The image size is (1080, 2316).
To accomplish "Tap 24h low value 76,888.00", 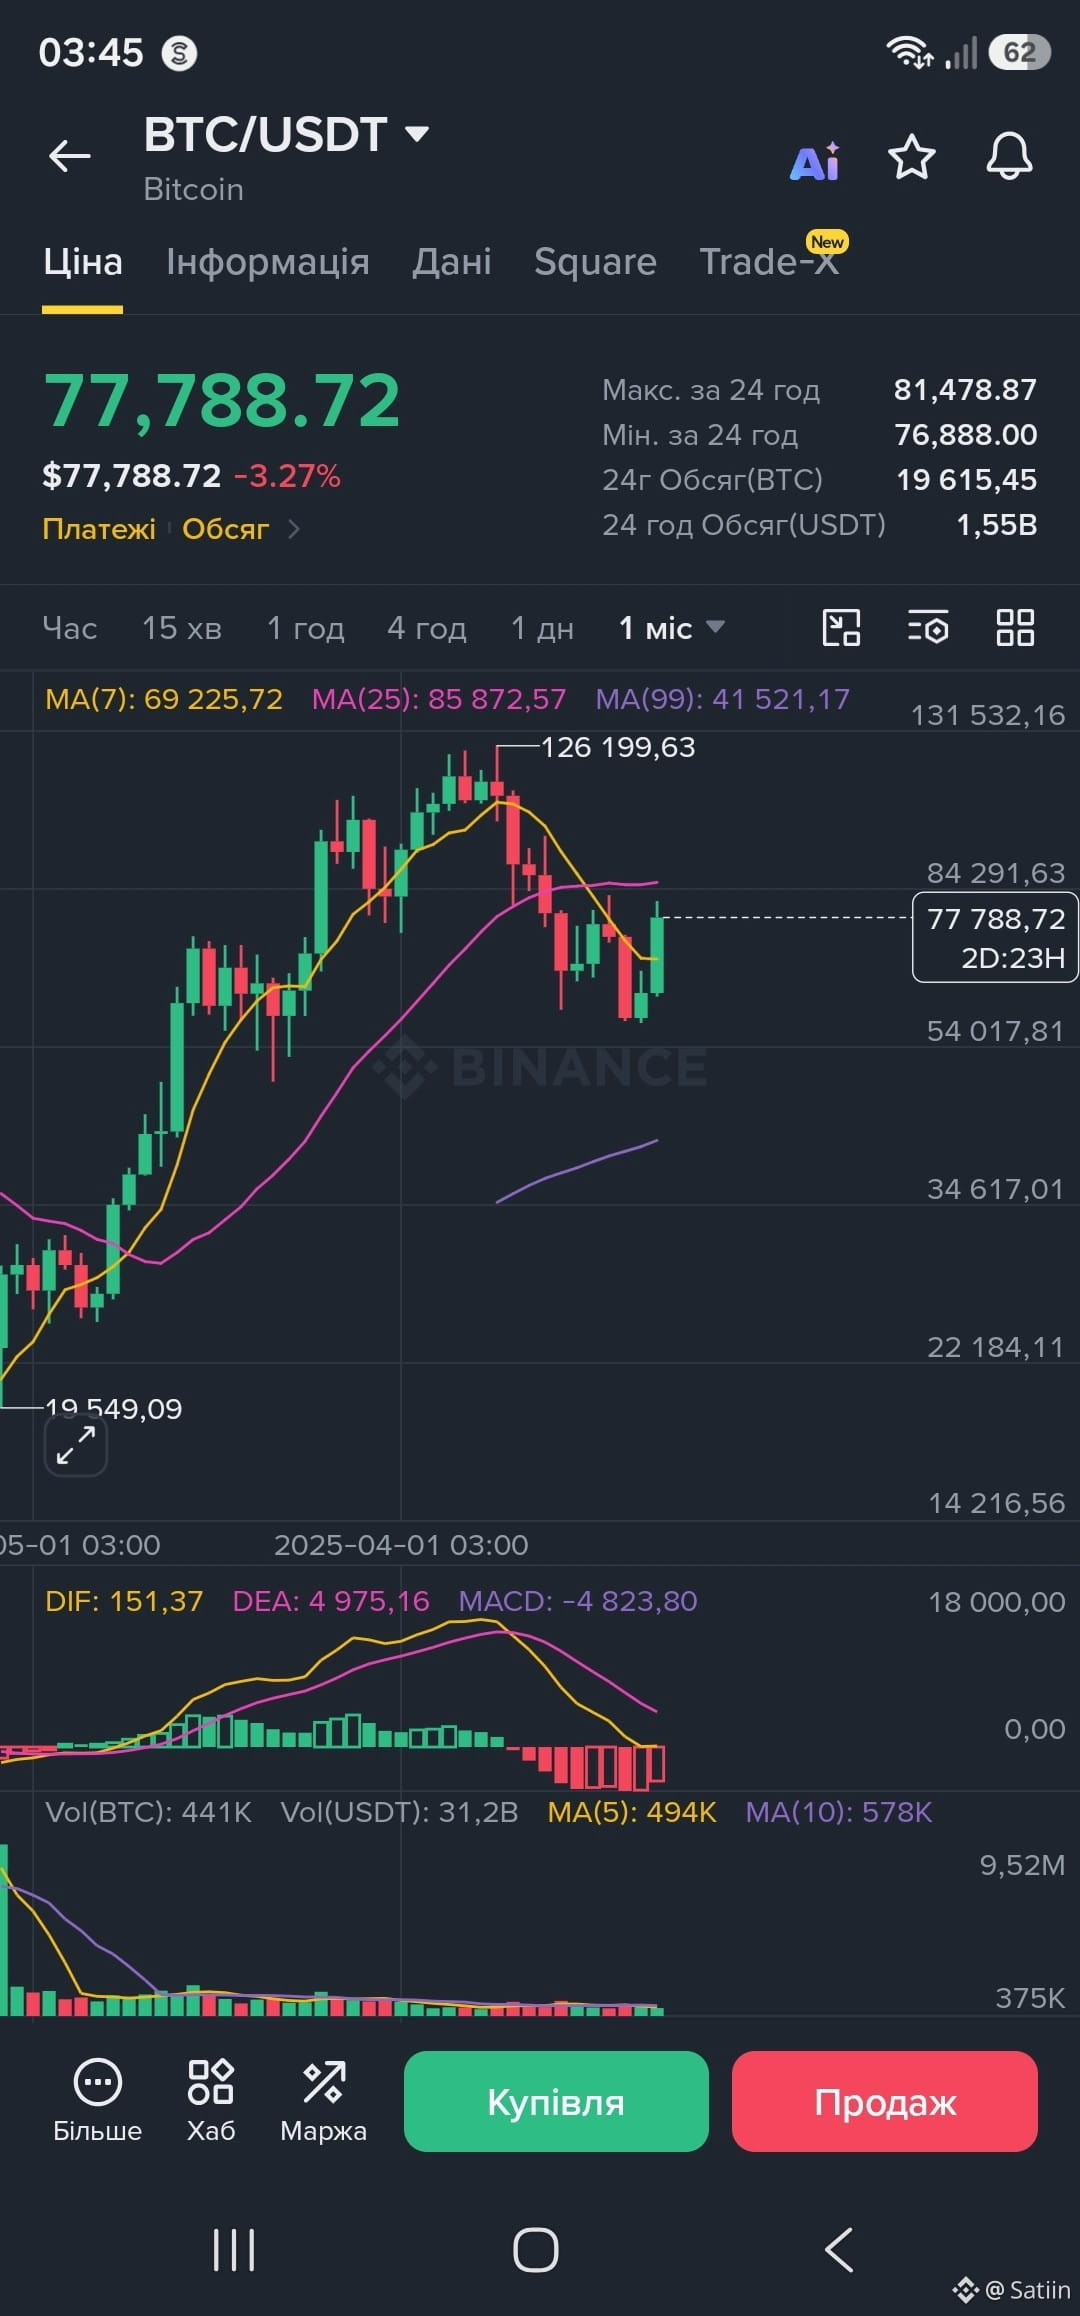I will tap(965, 435).
